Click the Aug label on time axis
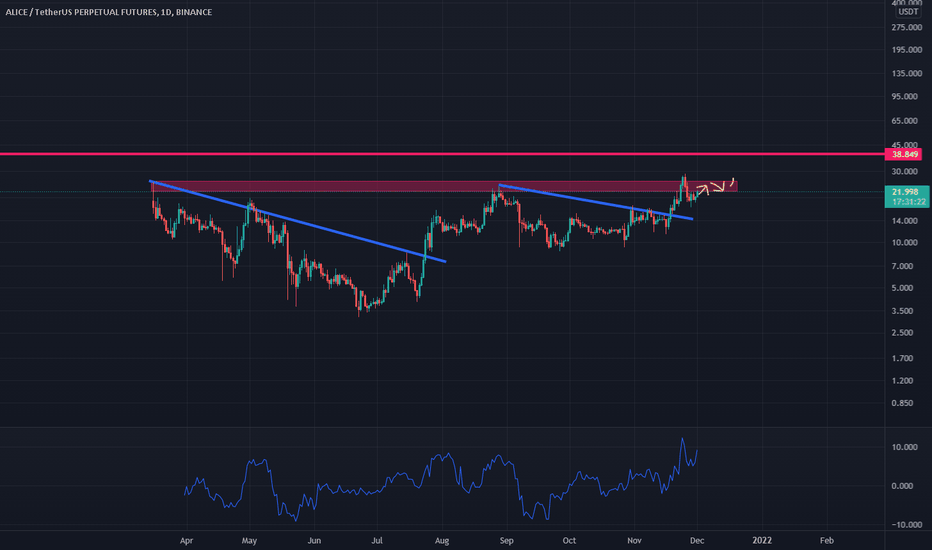This screenshot has width=932, height=550. click(442, 540)
